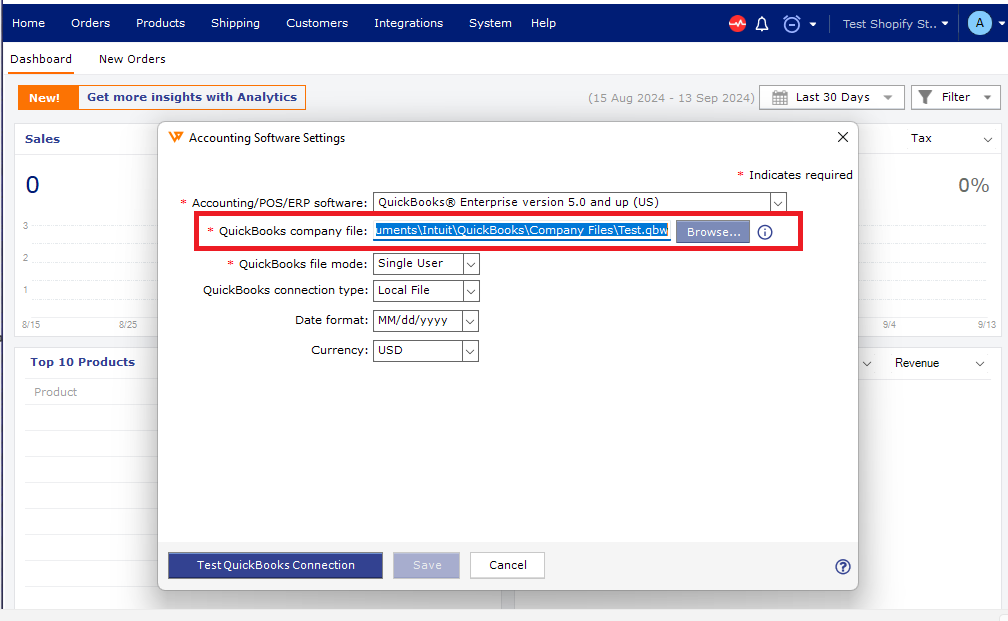The image size is (1008, 621).
Task: Open the Accounting/POS/ERP software dropdown
Action: click(579, 202)
